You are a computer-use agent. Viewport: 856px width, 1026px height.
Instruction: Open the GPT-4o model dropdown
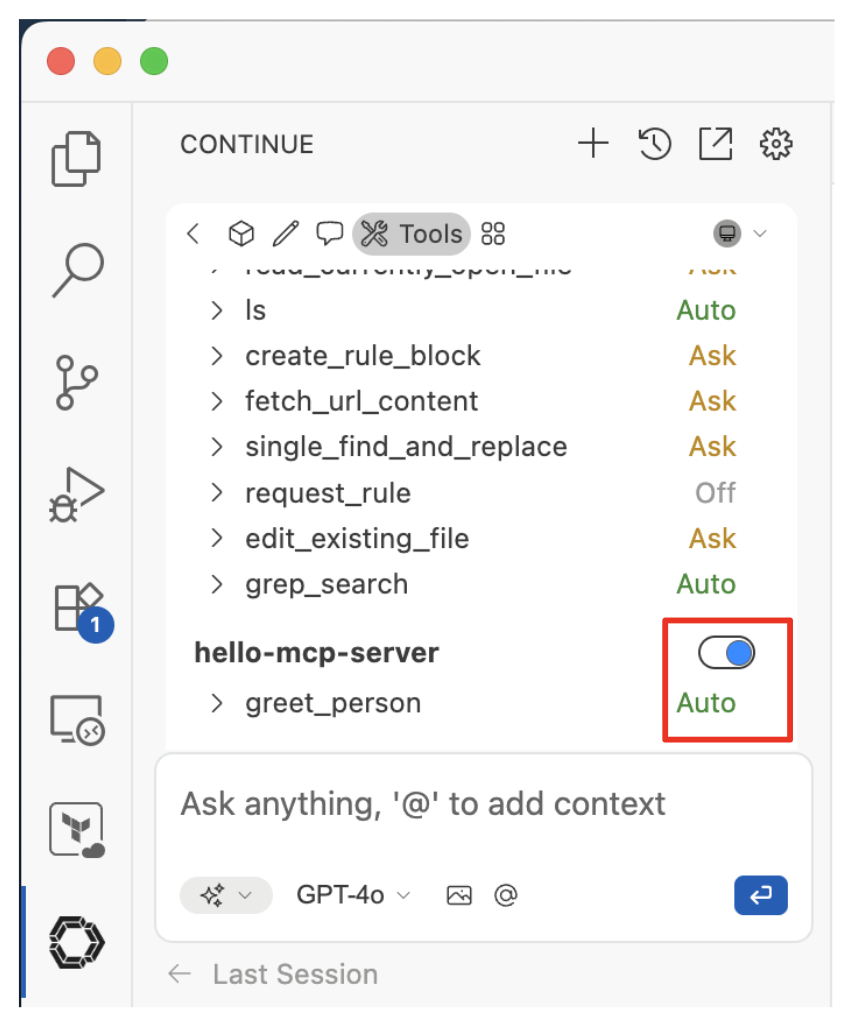tap(353, 894)
